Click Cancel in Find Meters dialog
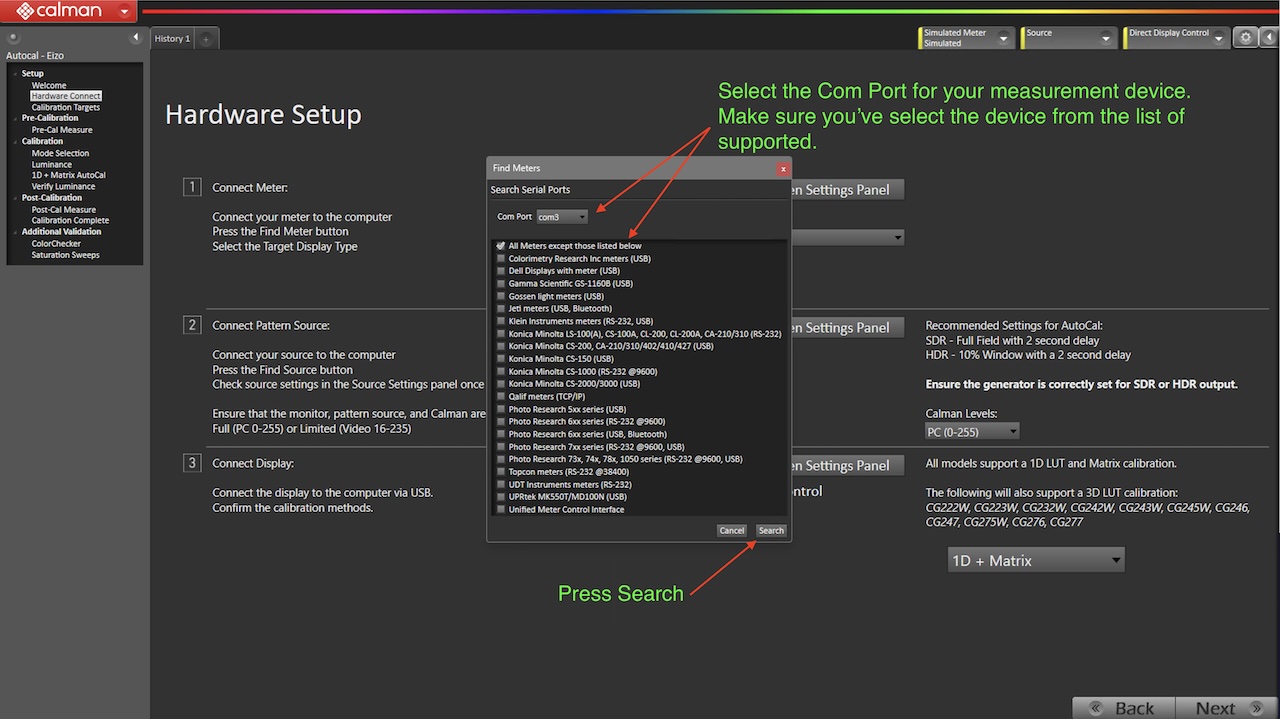Screen dimensions: 1280x719 (732, 531)
